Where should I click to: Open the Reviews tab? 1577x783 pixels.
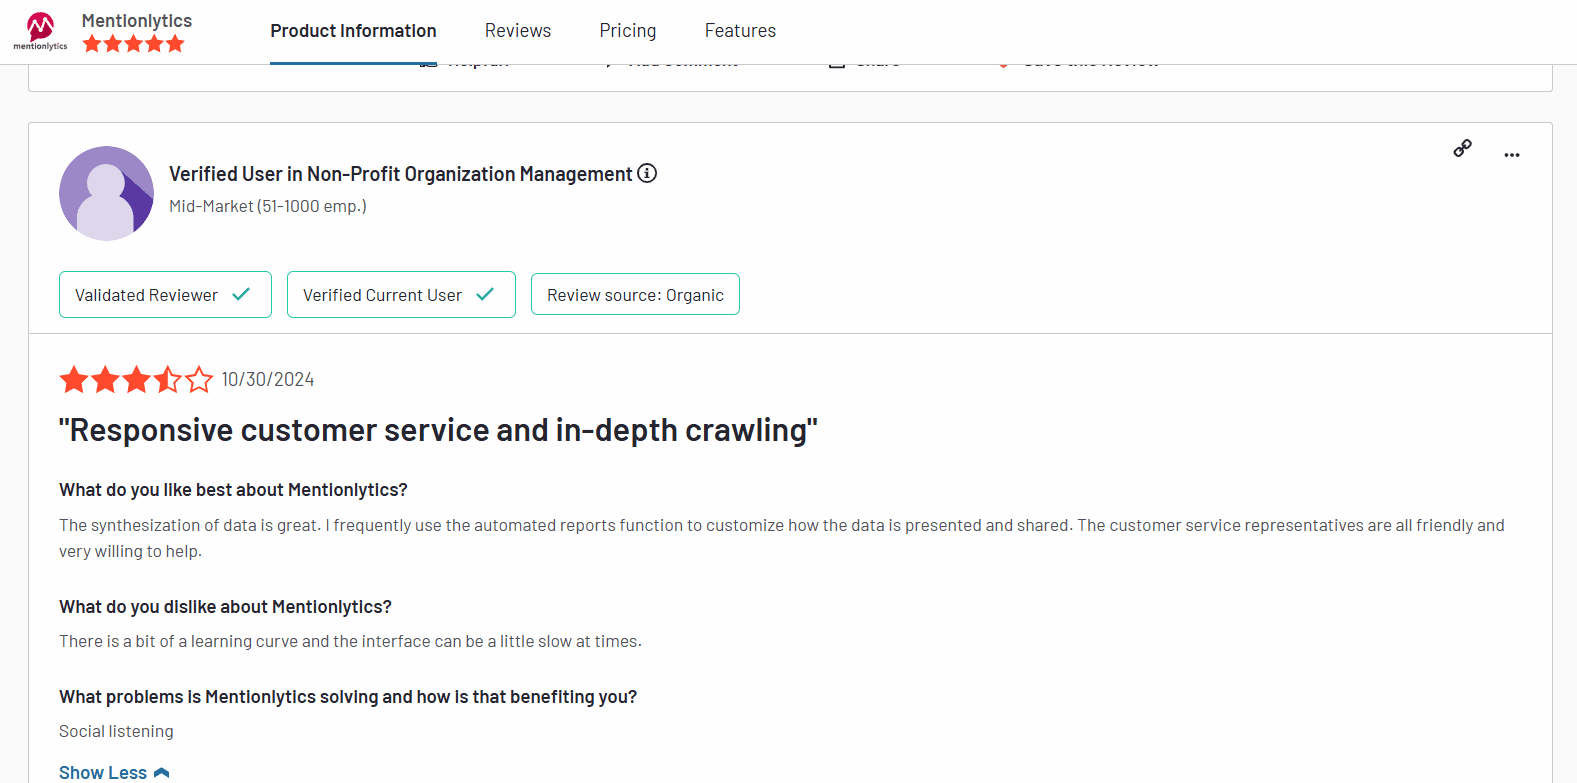click(517, 31)
